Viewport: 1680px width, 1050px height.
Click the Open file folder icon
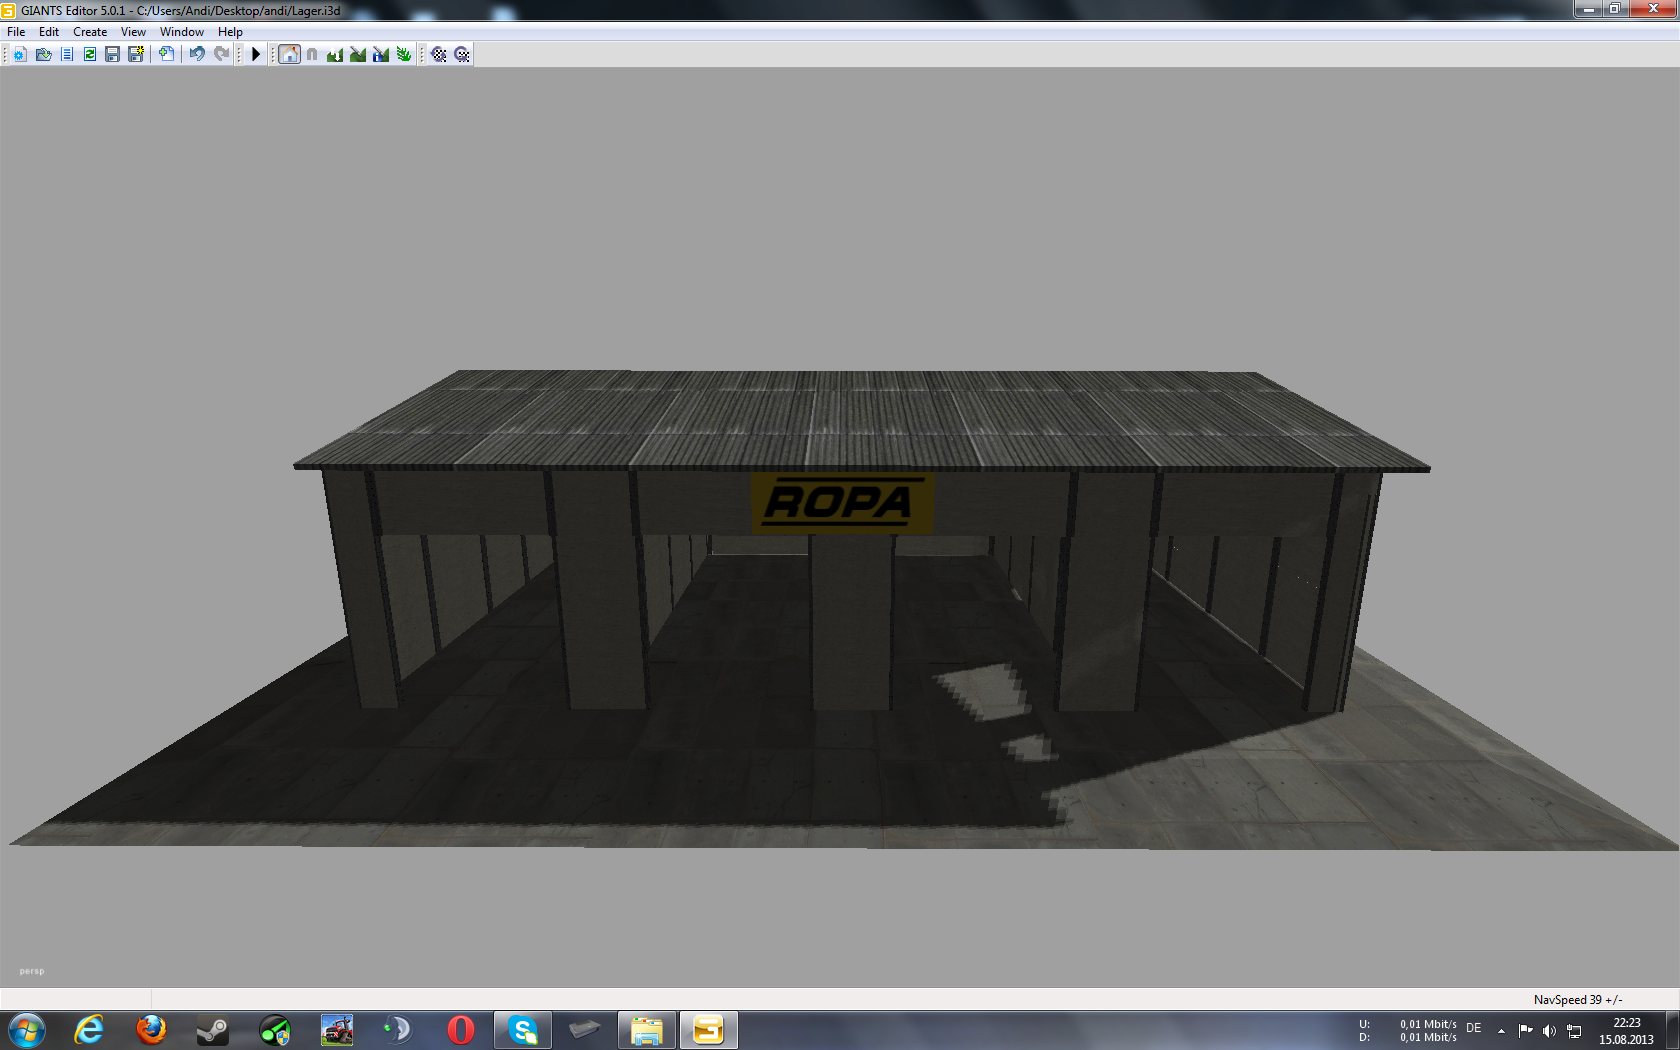(43, 54)
